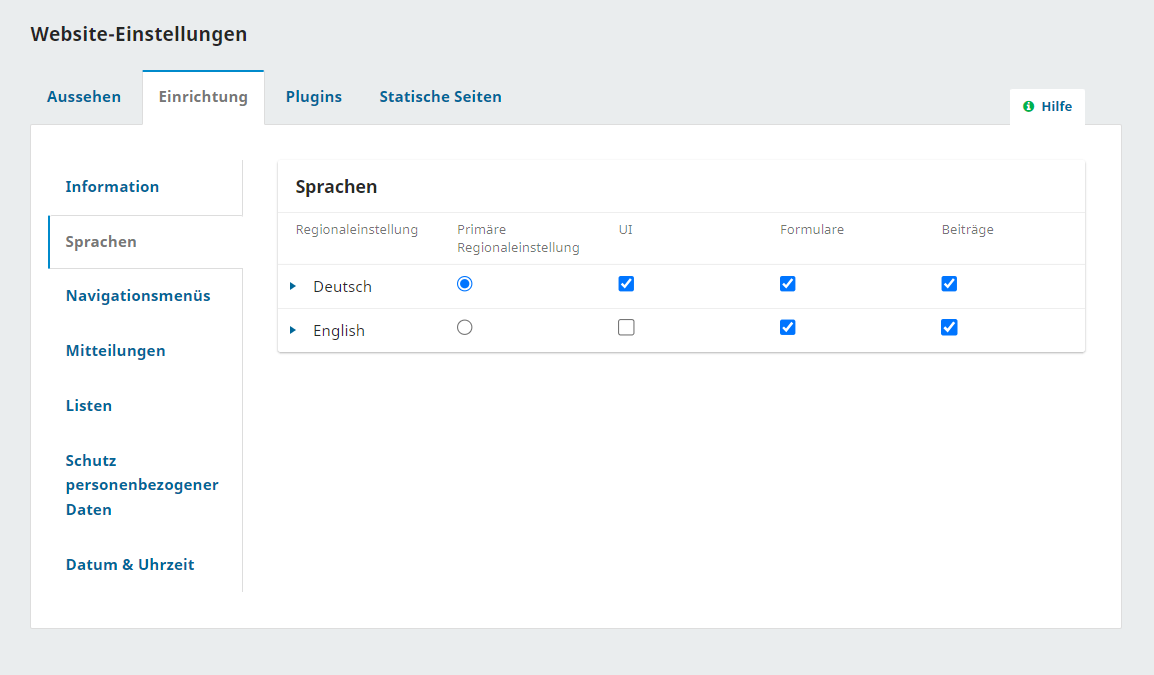The image size is (1154, 675).
Task: Click the green Hilfe info icon
Action: [1028, 107]
